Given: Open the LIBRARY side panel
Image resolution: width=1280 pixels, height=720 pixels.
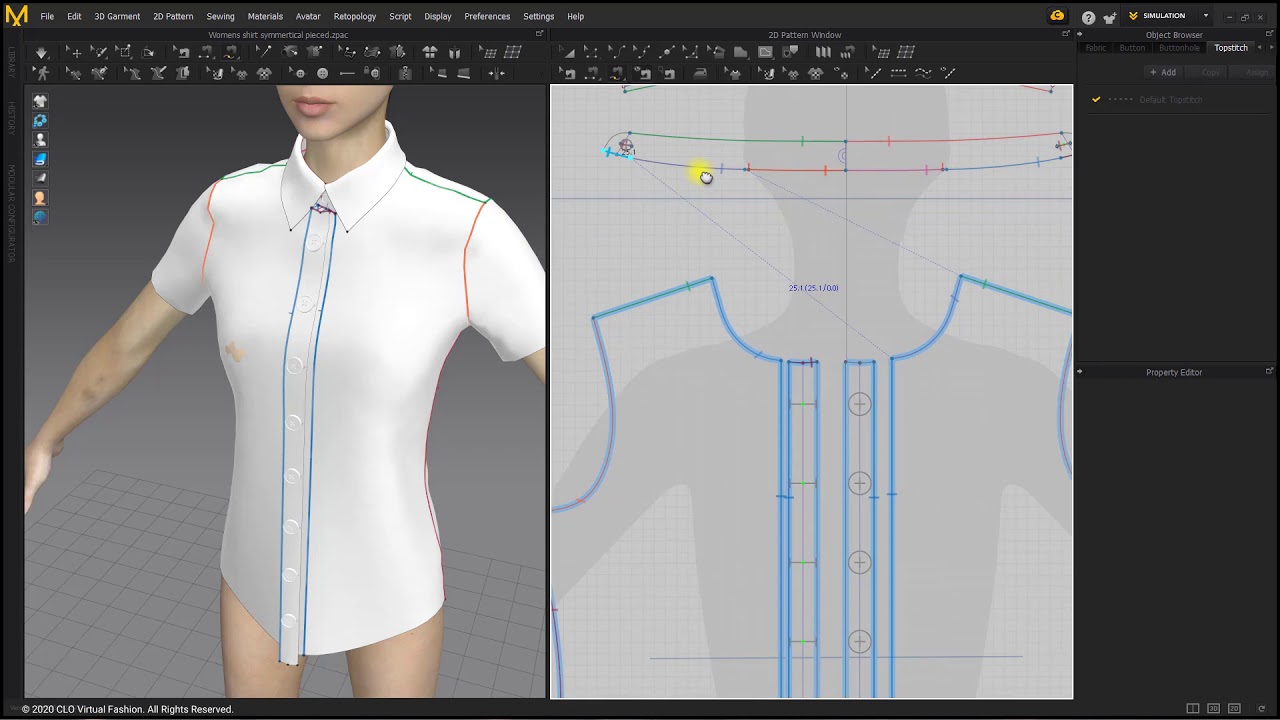Looking at the screenshot, I should [x=11, y=62].
